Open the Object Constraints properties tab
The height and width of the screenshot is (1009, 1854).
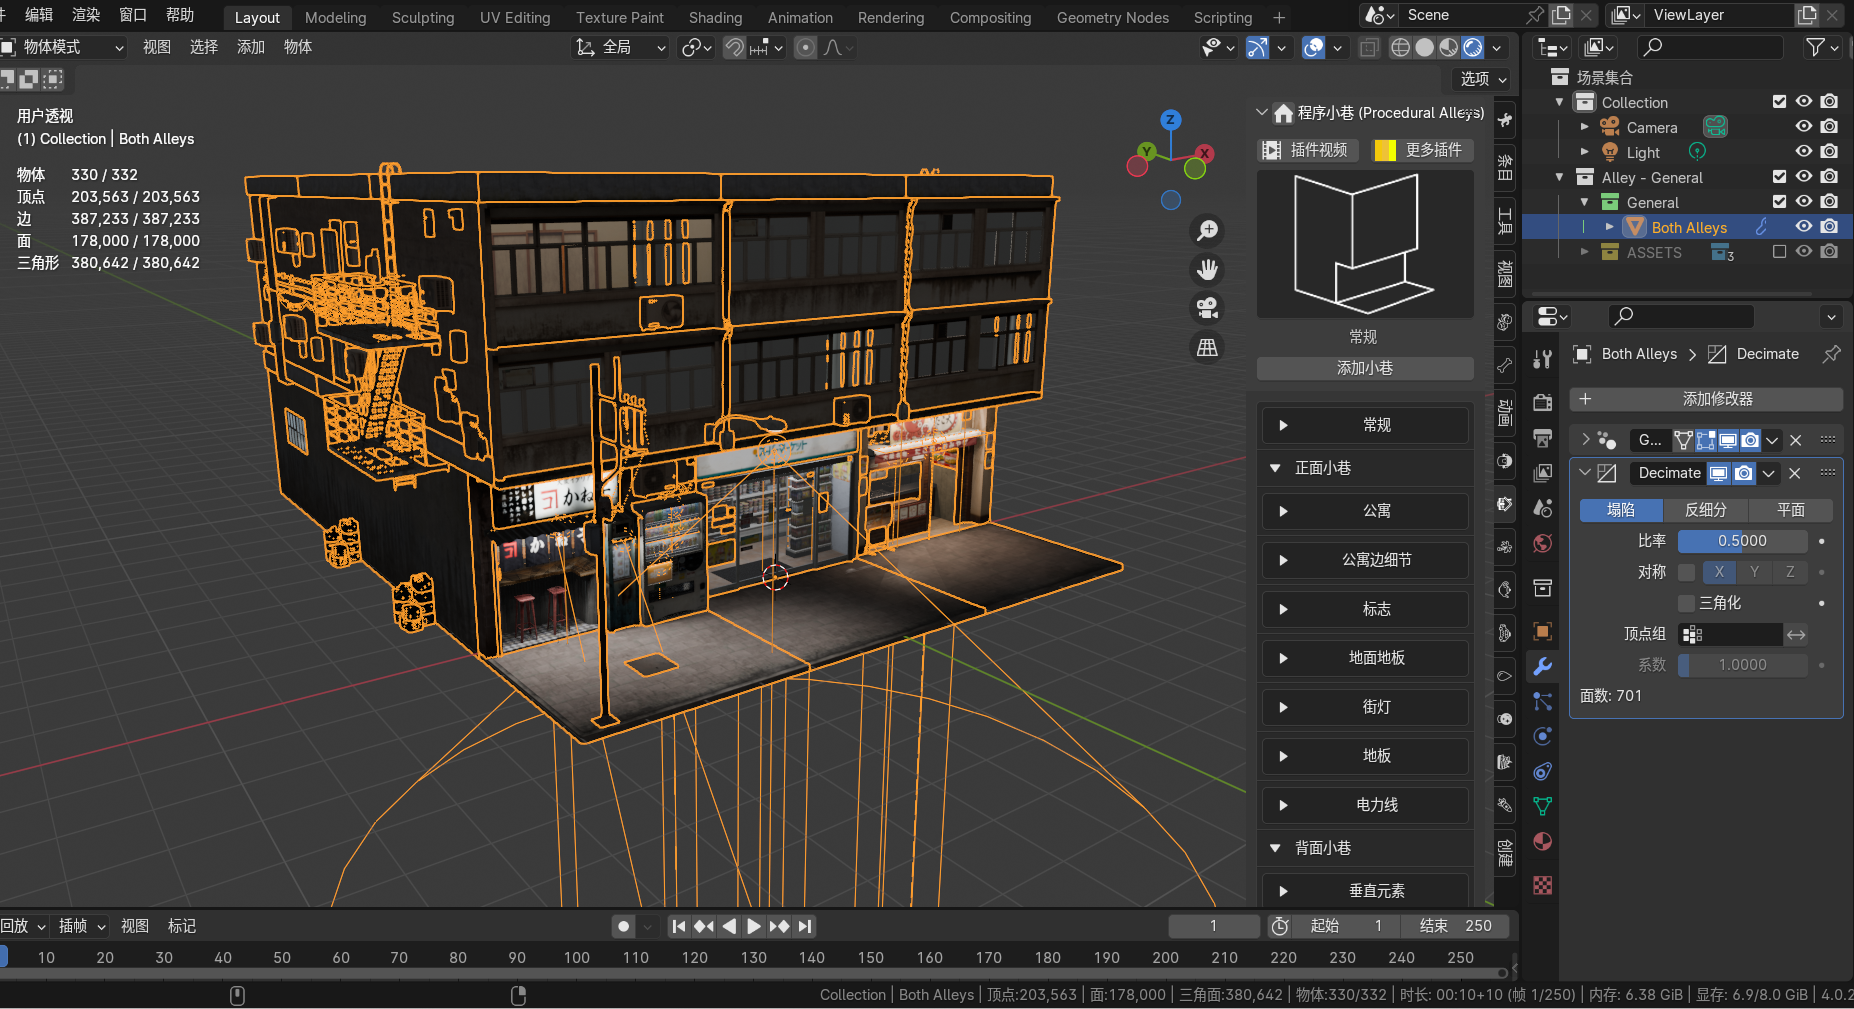1543,771
